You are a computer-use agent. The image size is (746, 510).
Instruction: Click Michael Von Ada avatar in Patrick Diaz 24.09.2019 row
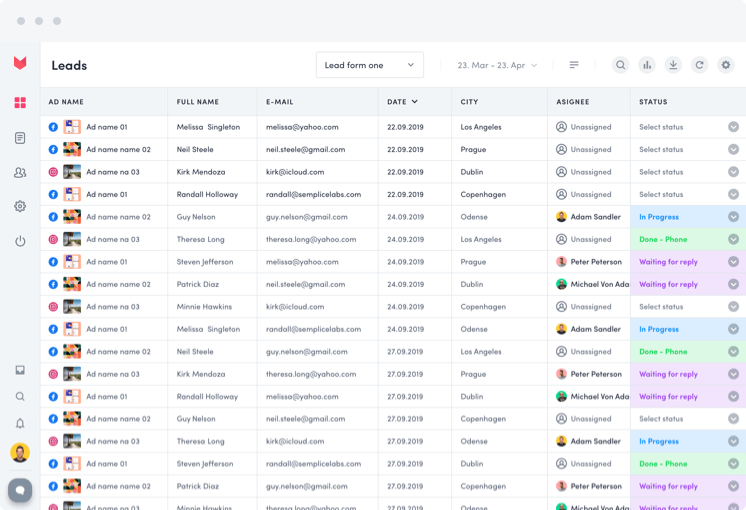click(561, 284)
